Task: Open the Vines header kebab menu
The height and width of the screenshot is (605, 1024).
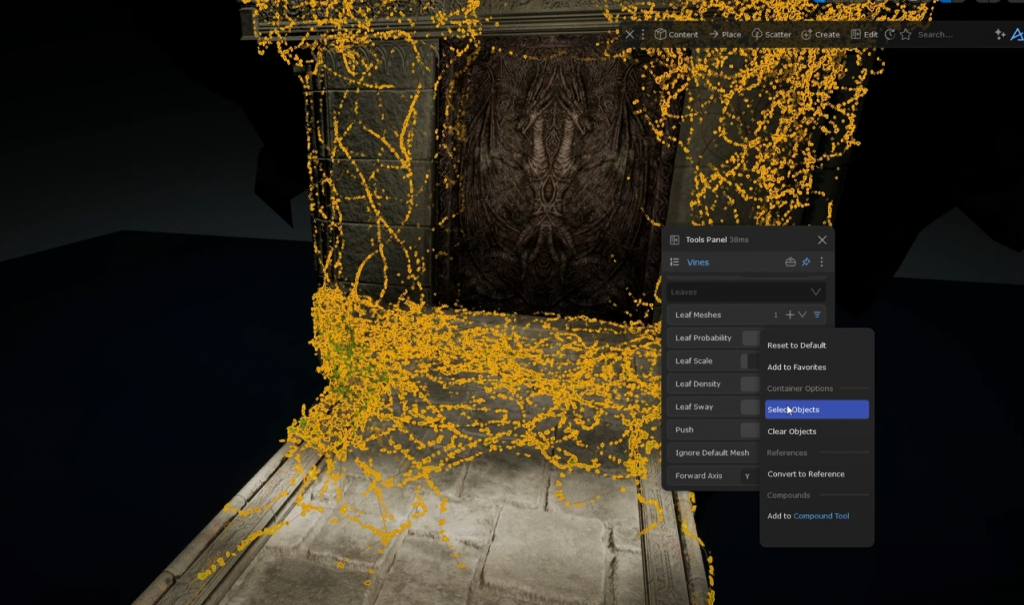Action: pyautogui.click(x=822, y=262)
